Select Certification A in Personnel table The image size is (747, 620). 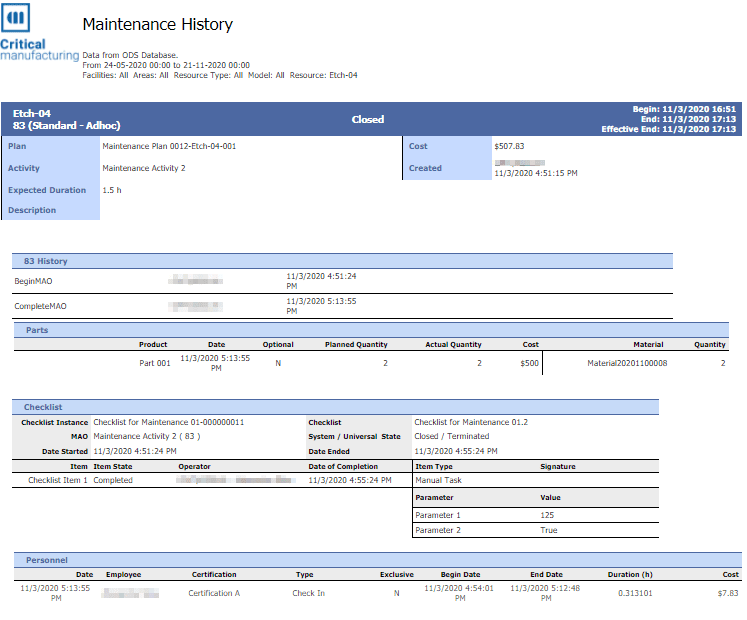[214, 593]
